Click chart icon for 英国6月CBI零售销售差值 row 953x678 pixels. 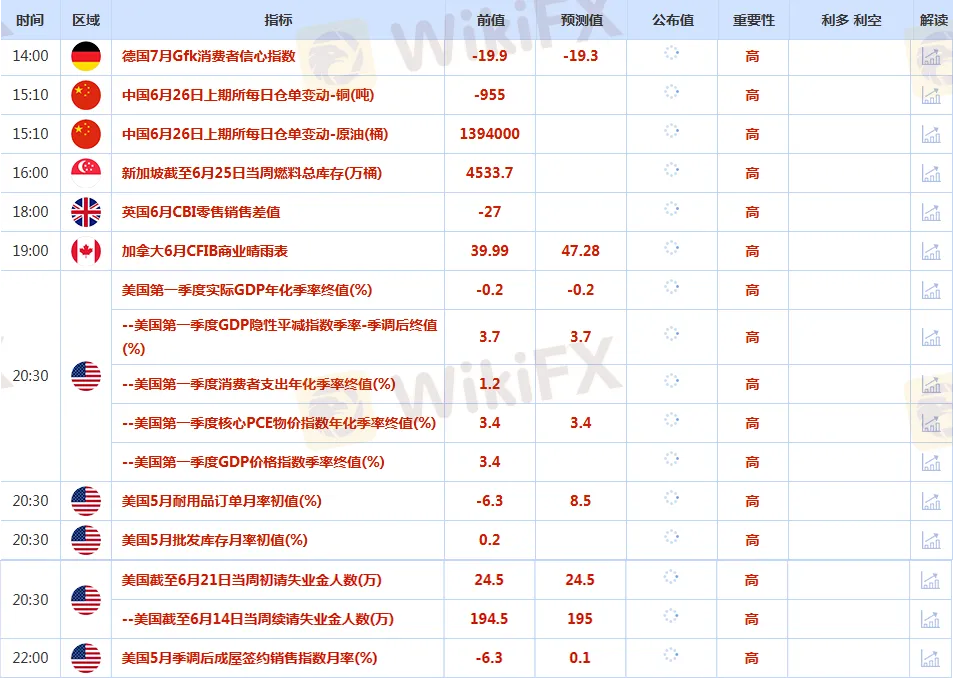[x=931, y=212]
